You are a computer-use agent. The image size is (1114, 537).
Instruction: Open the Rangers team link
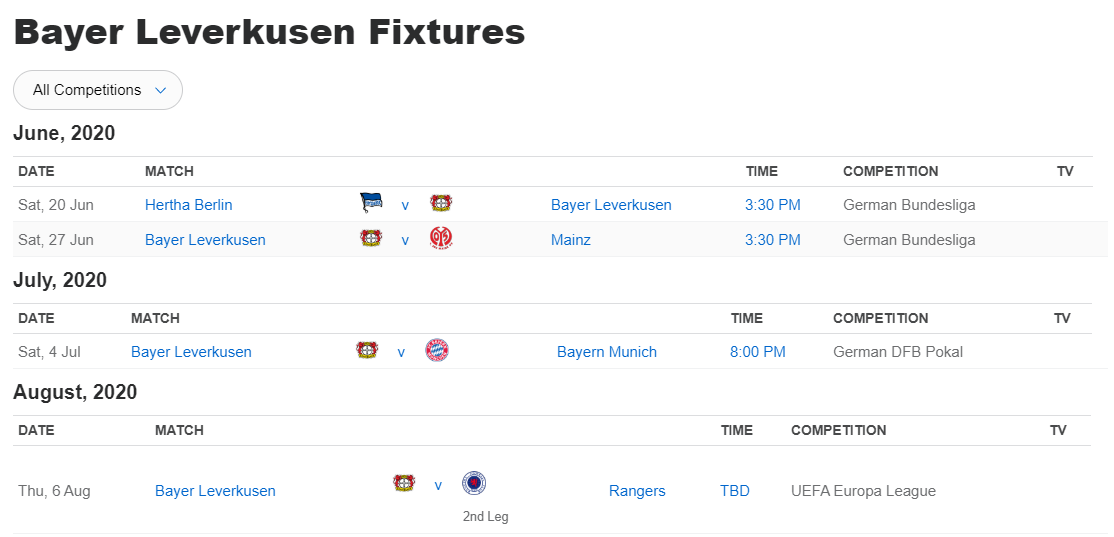(637, 491)
